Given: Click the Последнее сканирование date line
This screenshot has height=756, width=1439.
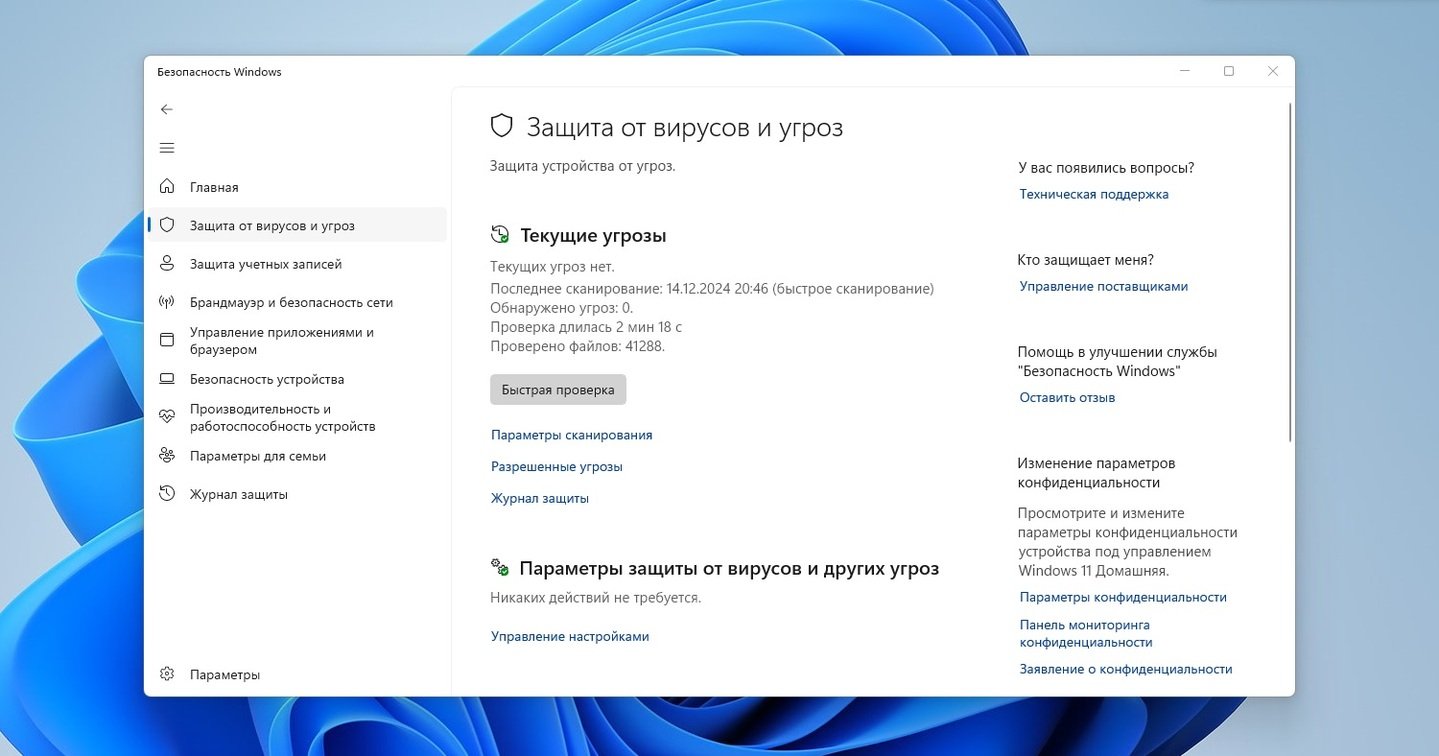Looking at the screenshot, I should click(x=712, y=288).
